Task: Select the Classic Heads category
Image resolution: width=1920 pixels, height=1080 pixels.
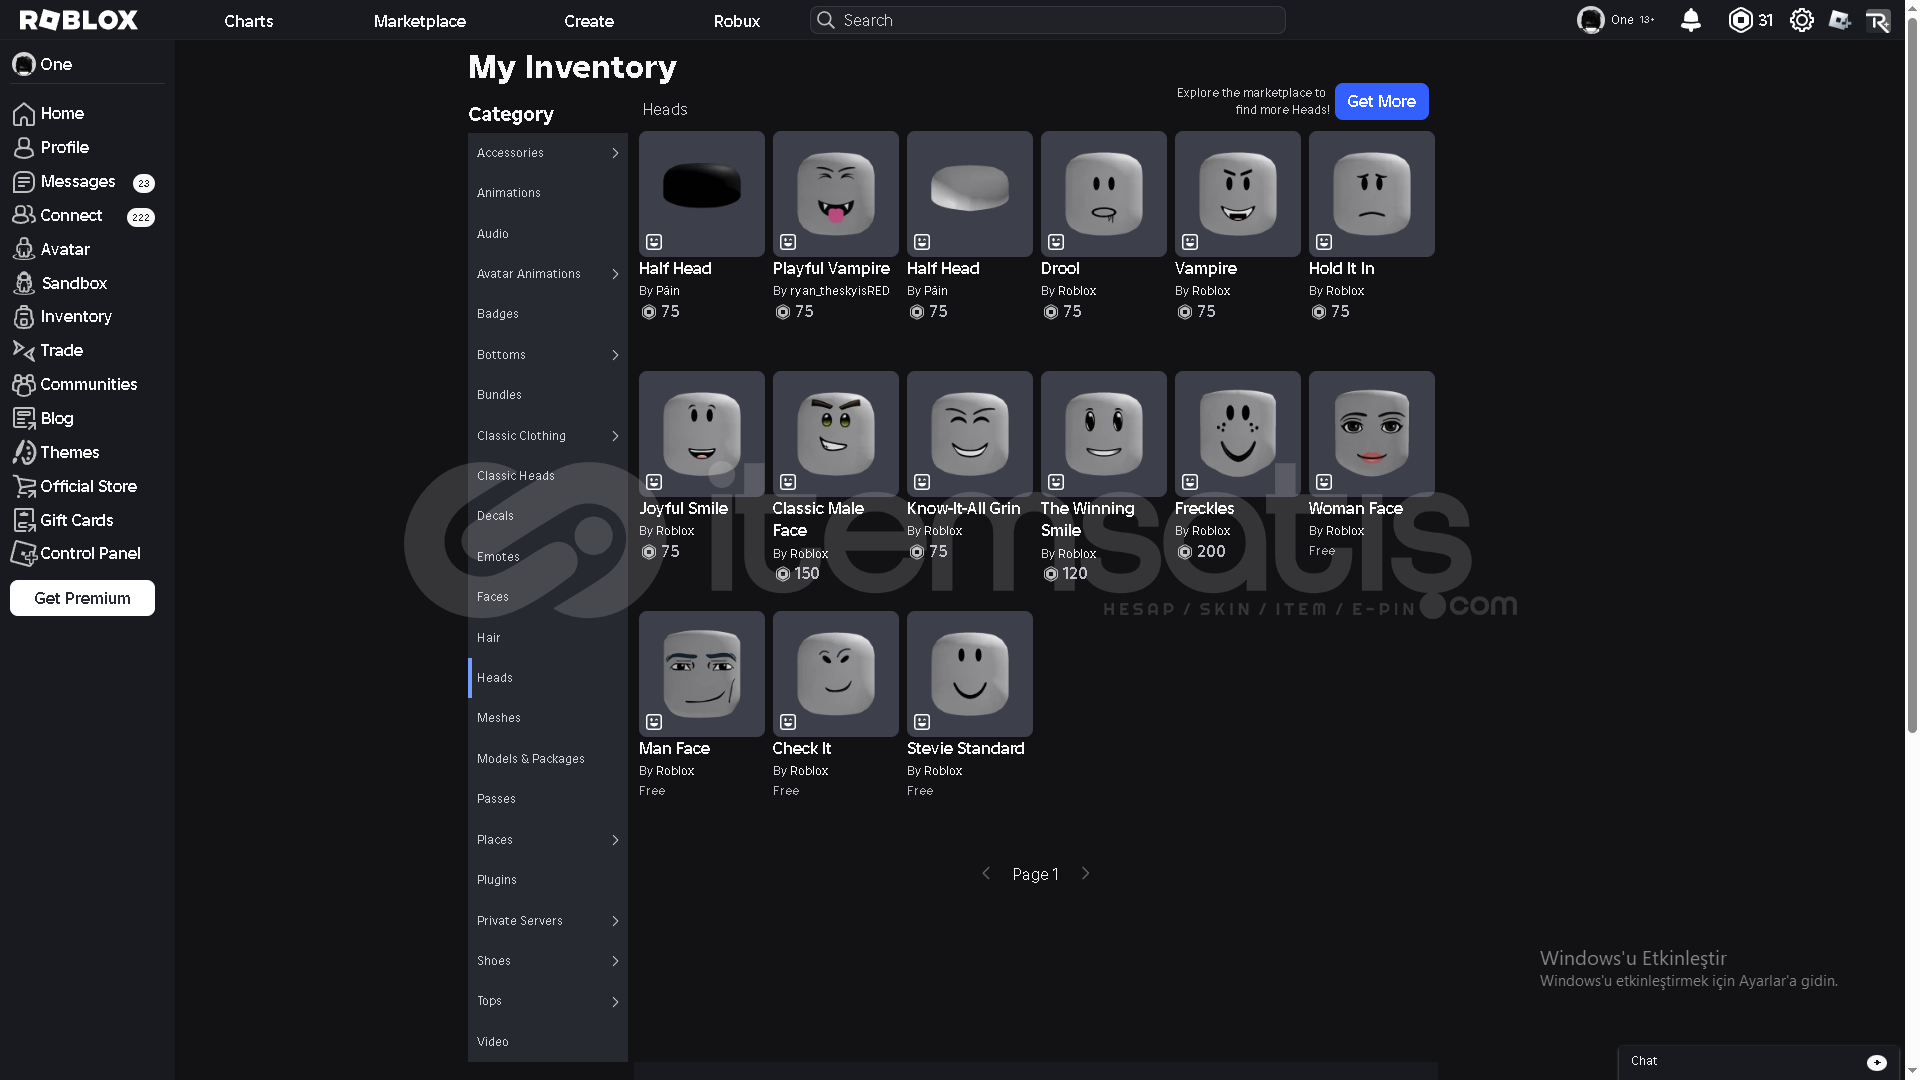Action: (x=548, y=476)
